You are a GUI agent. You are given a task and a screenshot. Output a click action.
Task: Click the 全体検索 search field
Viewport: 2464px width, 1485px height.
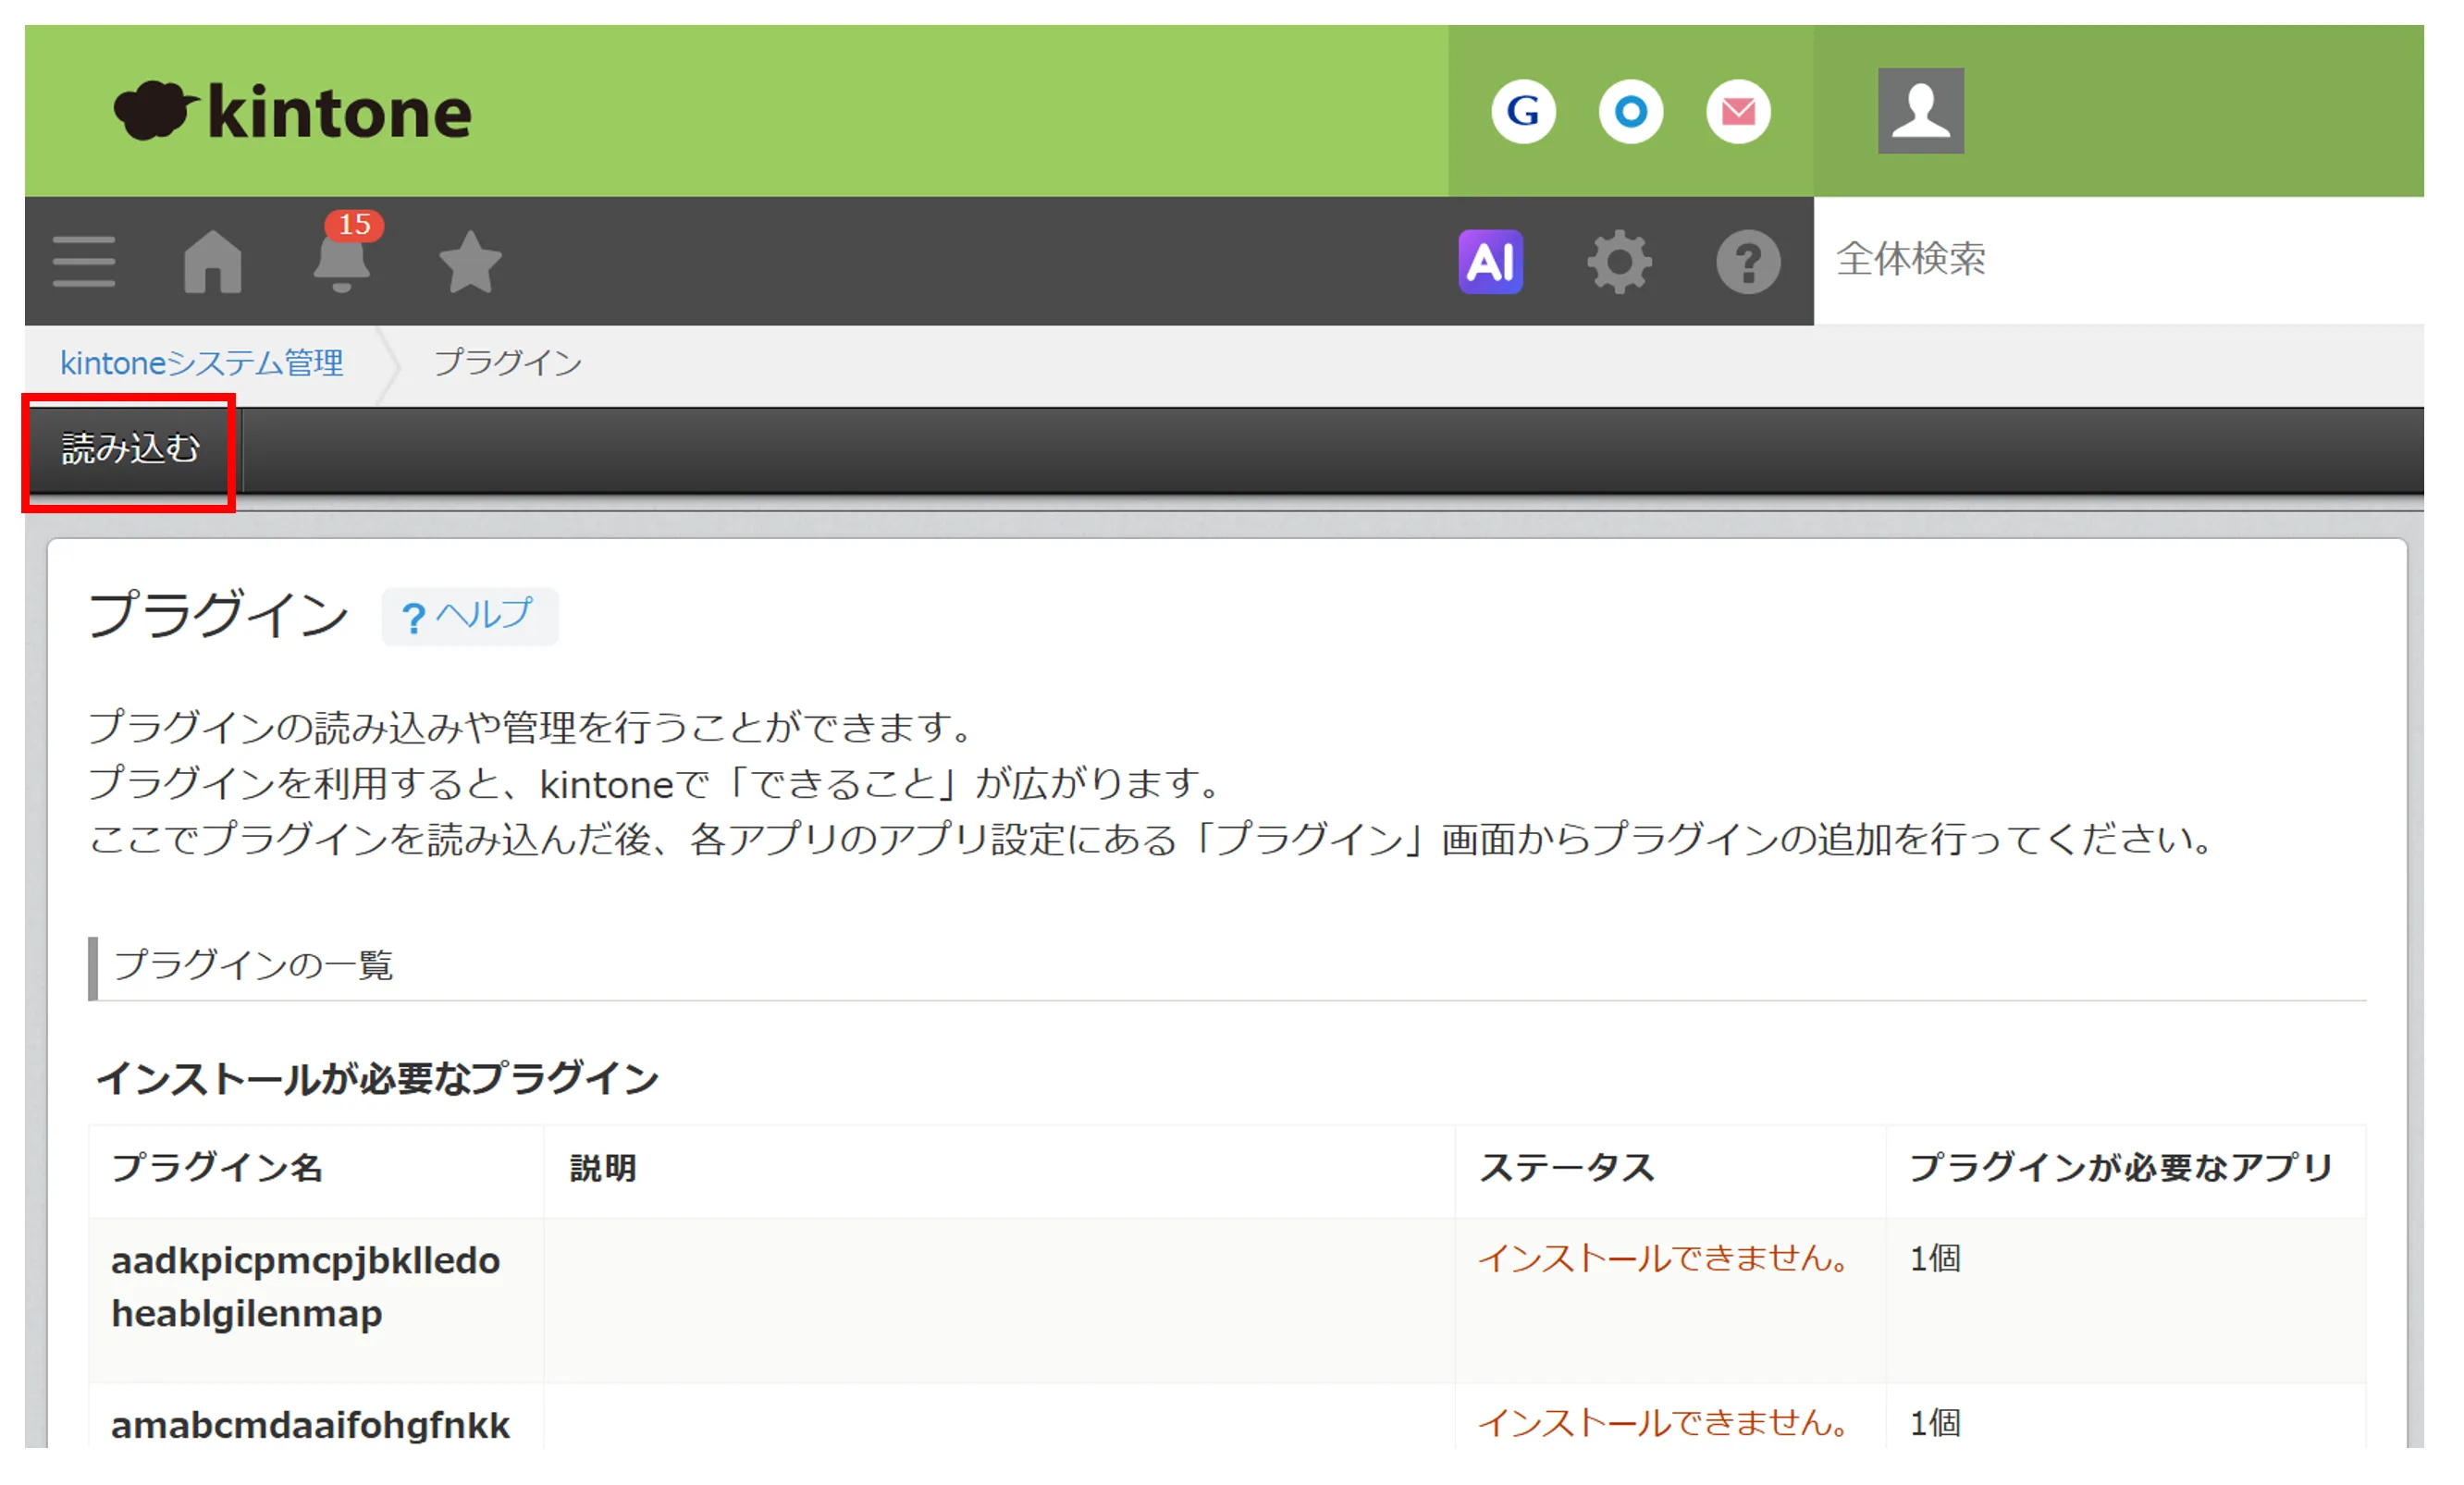(2118, 260)
